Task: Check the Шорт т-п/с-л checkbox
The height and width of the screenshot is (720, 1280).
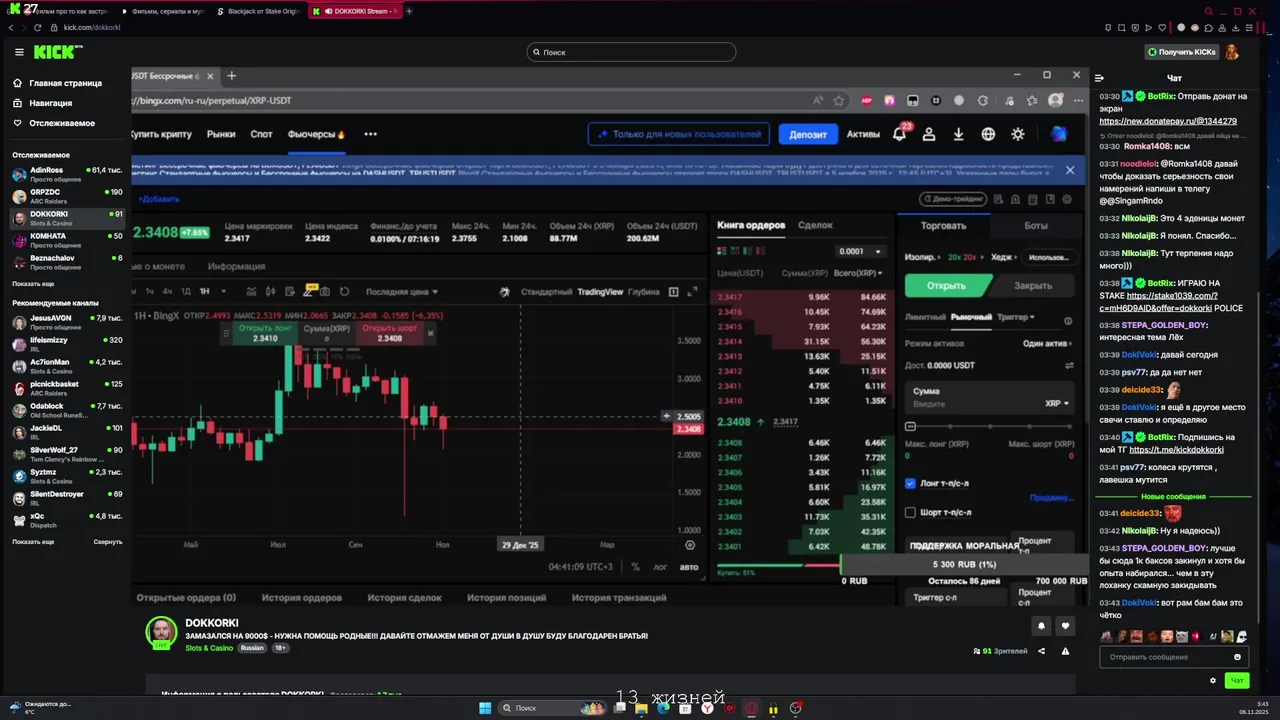Action: 910,512
